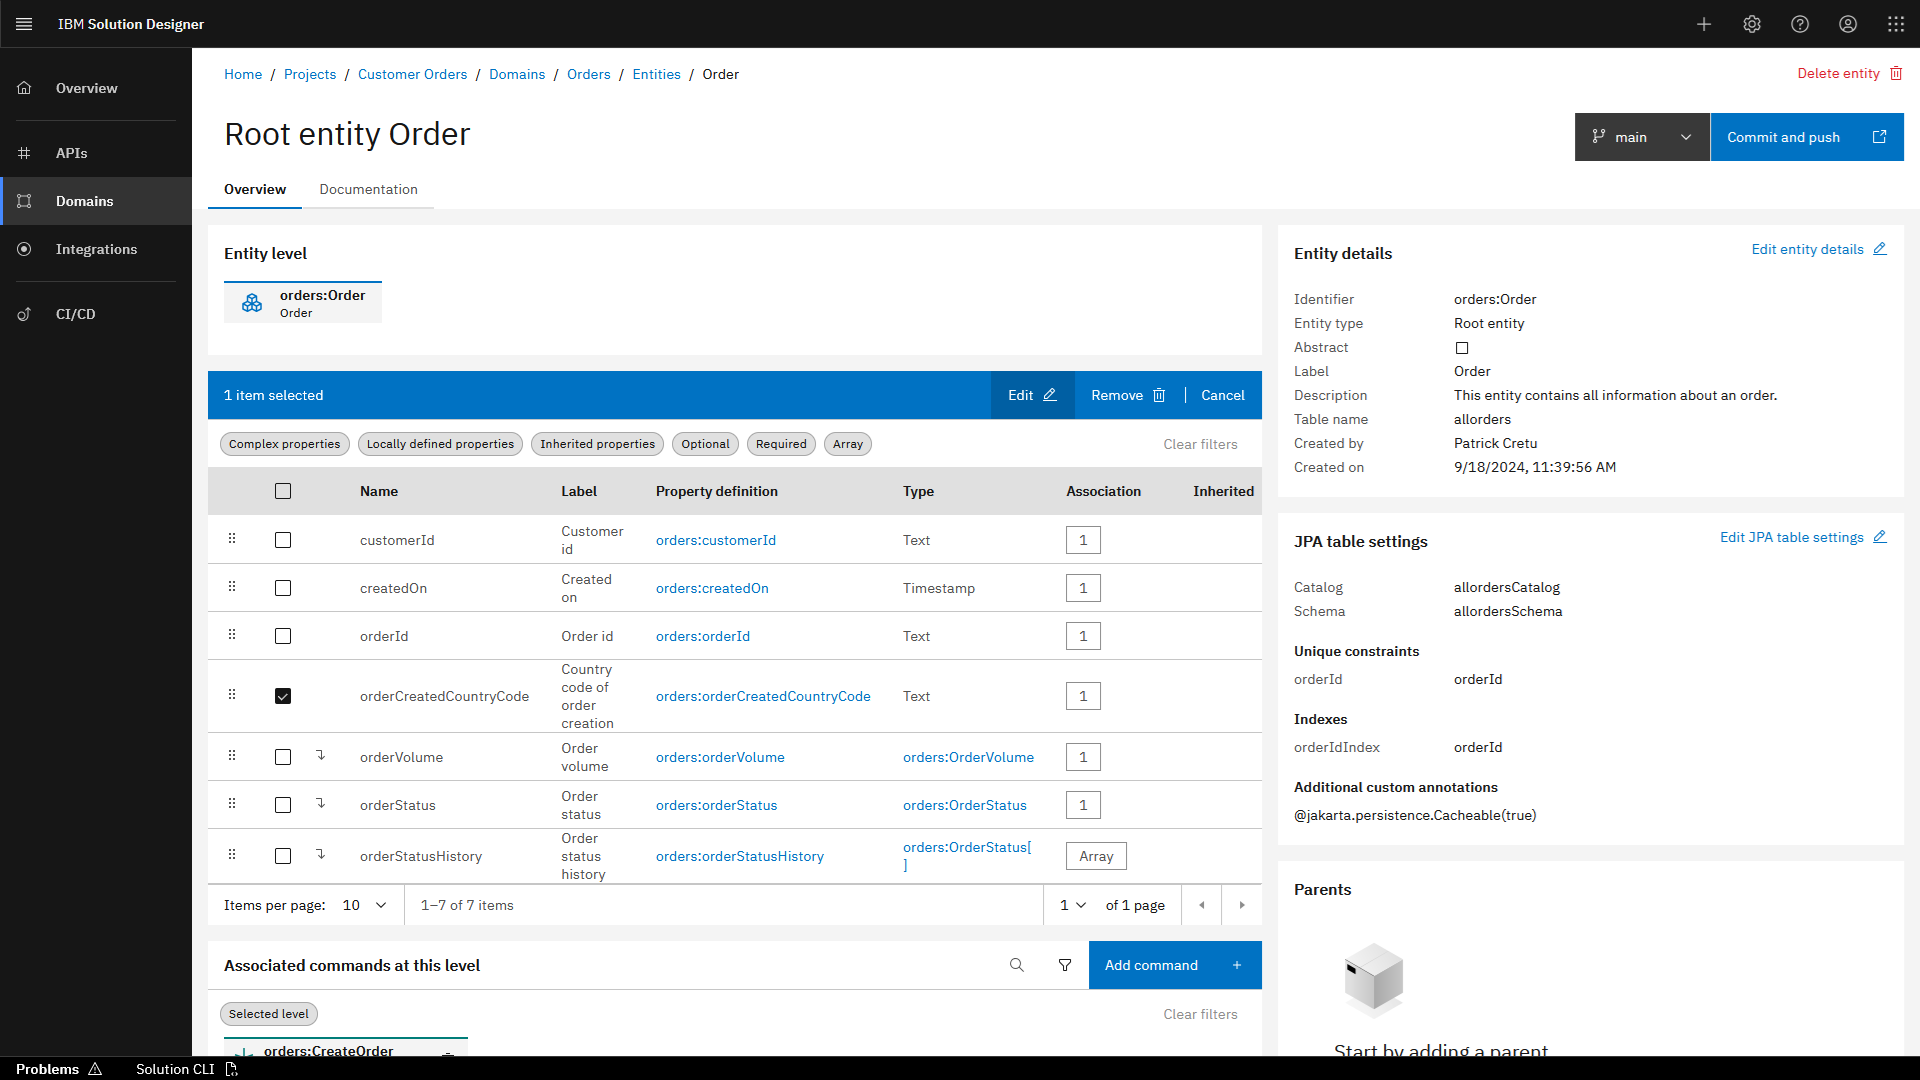1920x1080 pixels.
Task: Expand the orderVolume row arrow
Action: coord(321,756)
